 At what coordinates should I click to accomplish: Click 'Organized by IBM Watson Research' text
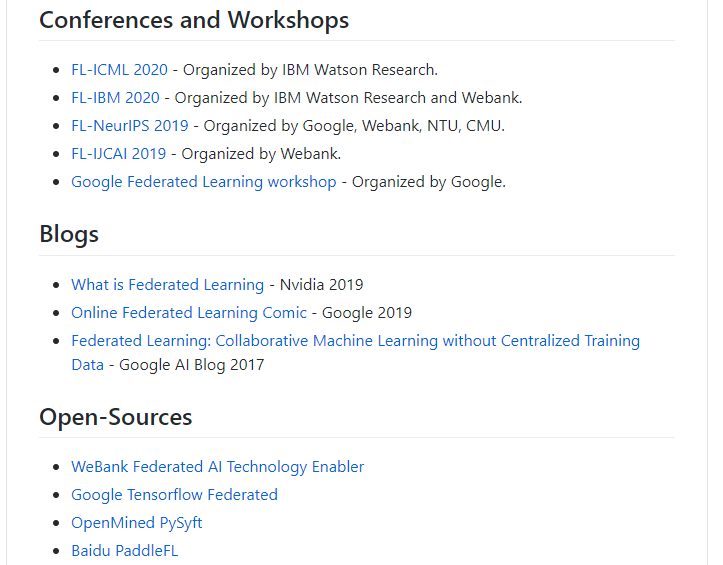click(x=309, y=70)
